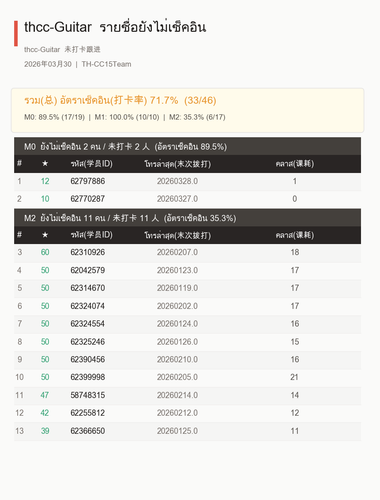This screenshot has width=380, height=500.
Task: Click student ID '62390456'
Action: pyautogui.click(x=88, y=359)
